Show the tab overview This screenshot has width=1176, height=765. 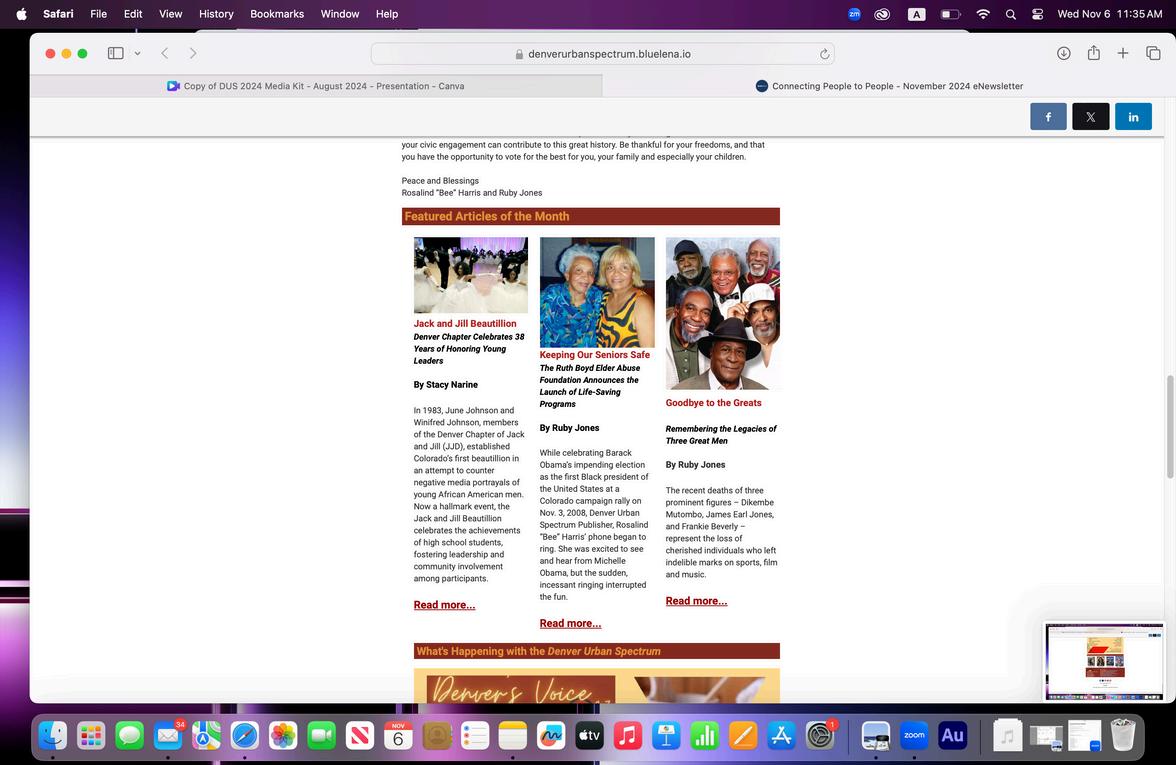(1153, 53)
